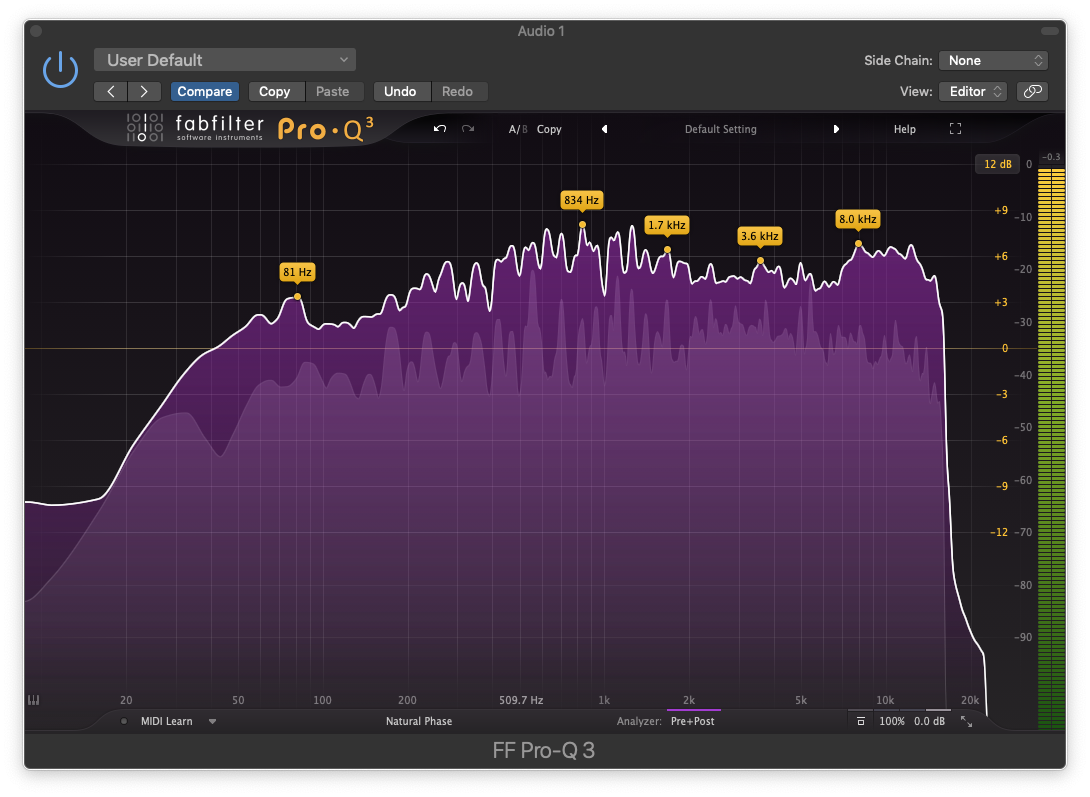This screenshot has width=1090, height=797.
Task: Open the Help menu
Action: (x=904, y=129)
